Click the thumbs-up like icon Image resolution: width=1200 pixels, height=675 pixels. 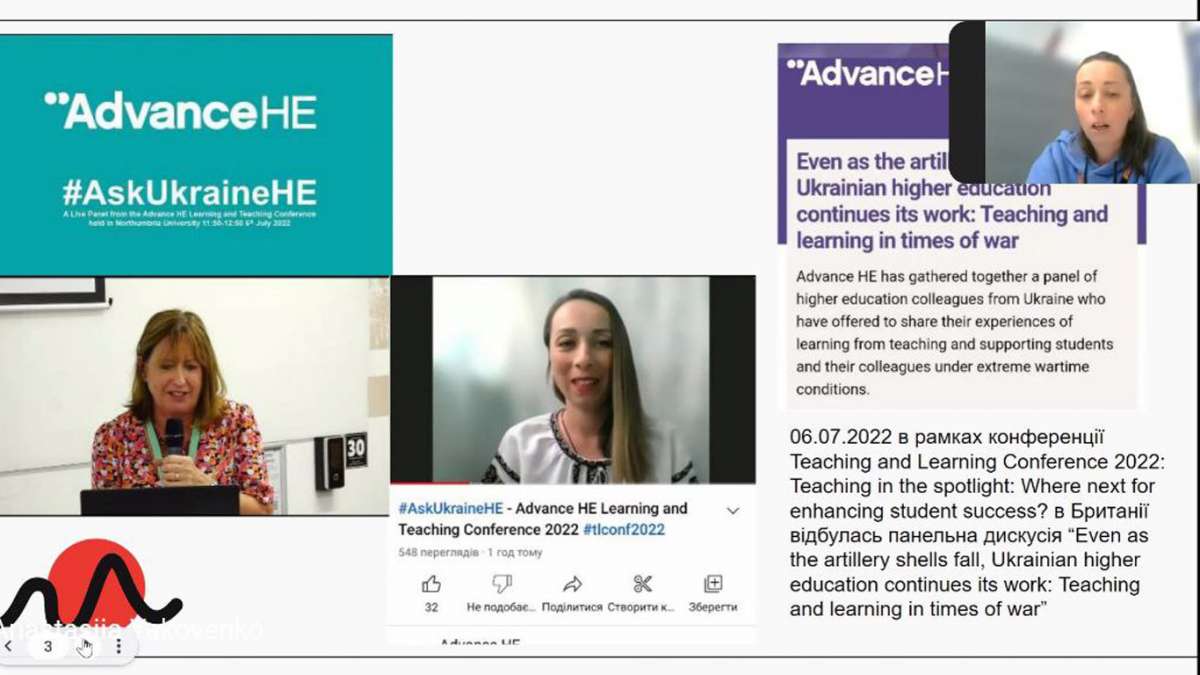point(431,584)
